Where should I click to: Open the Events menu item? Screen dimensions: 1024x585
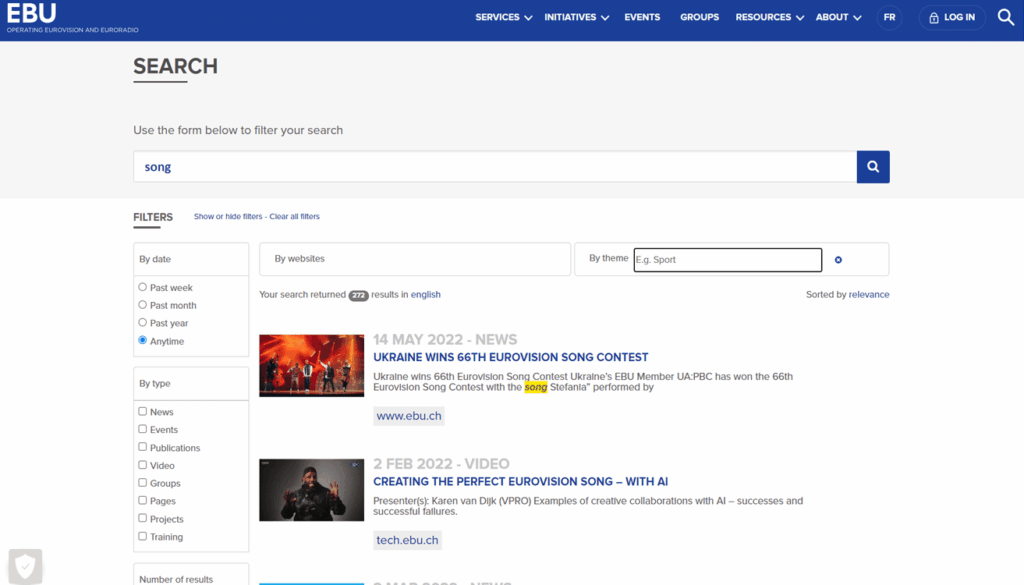tap(642, 17)
